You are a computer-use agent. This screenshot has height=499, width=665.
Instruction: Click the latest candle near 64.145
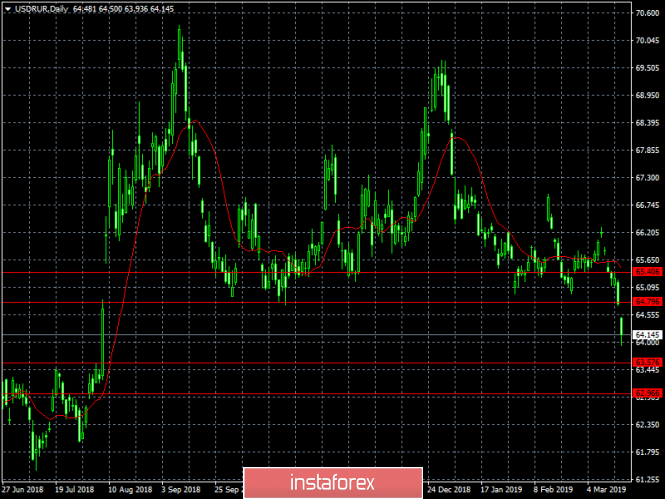(622, 331)
